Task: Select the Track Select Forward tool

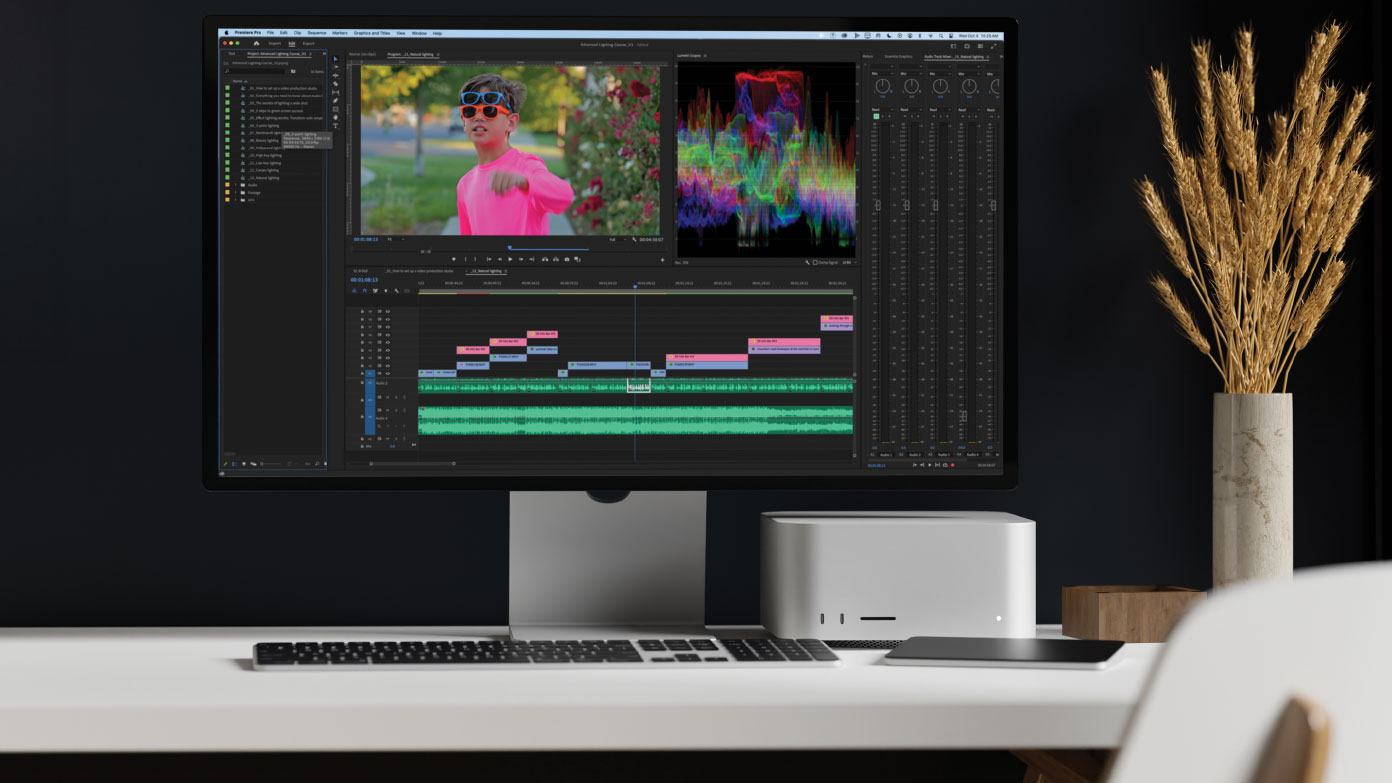Action: click(x=336, y=67)
